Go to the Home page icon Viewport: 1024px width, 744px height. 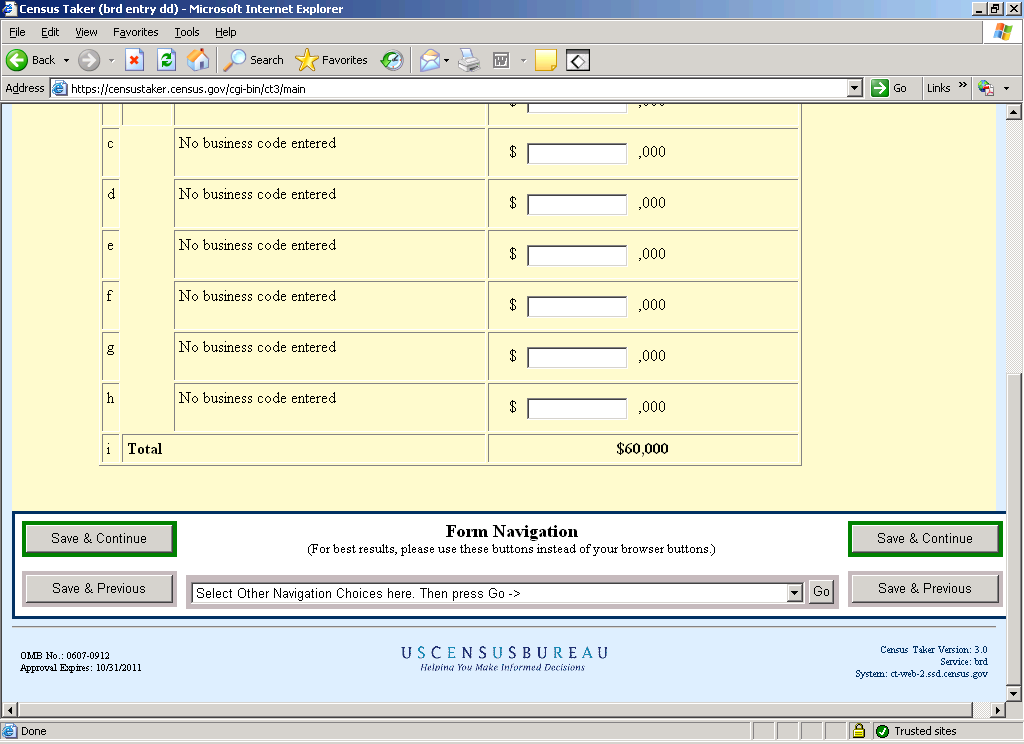pyautogui.click(x=198, y=60)
